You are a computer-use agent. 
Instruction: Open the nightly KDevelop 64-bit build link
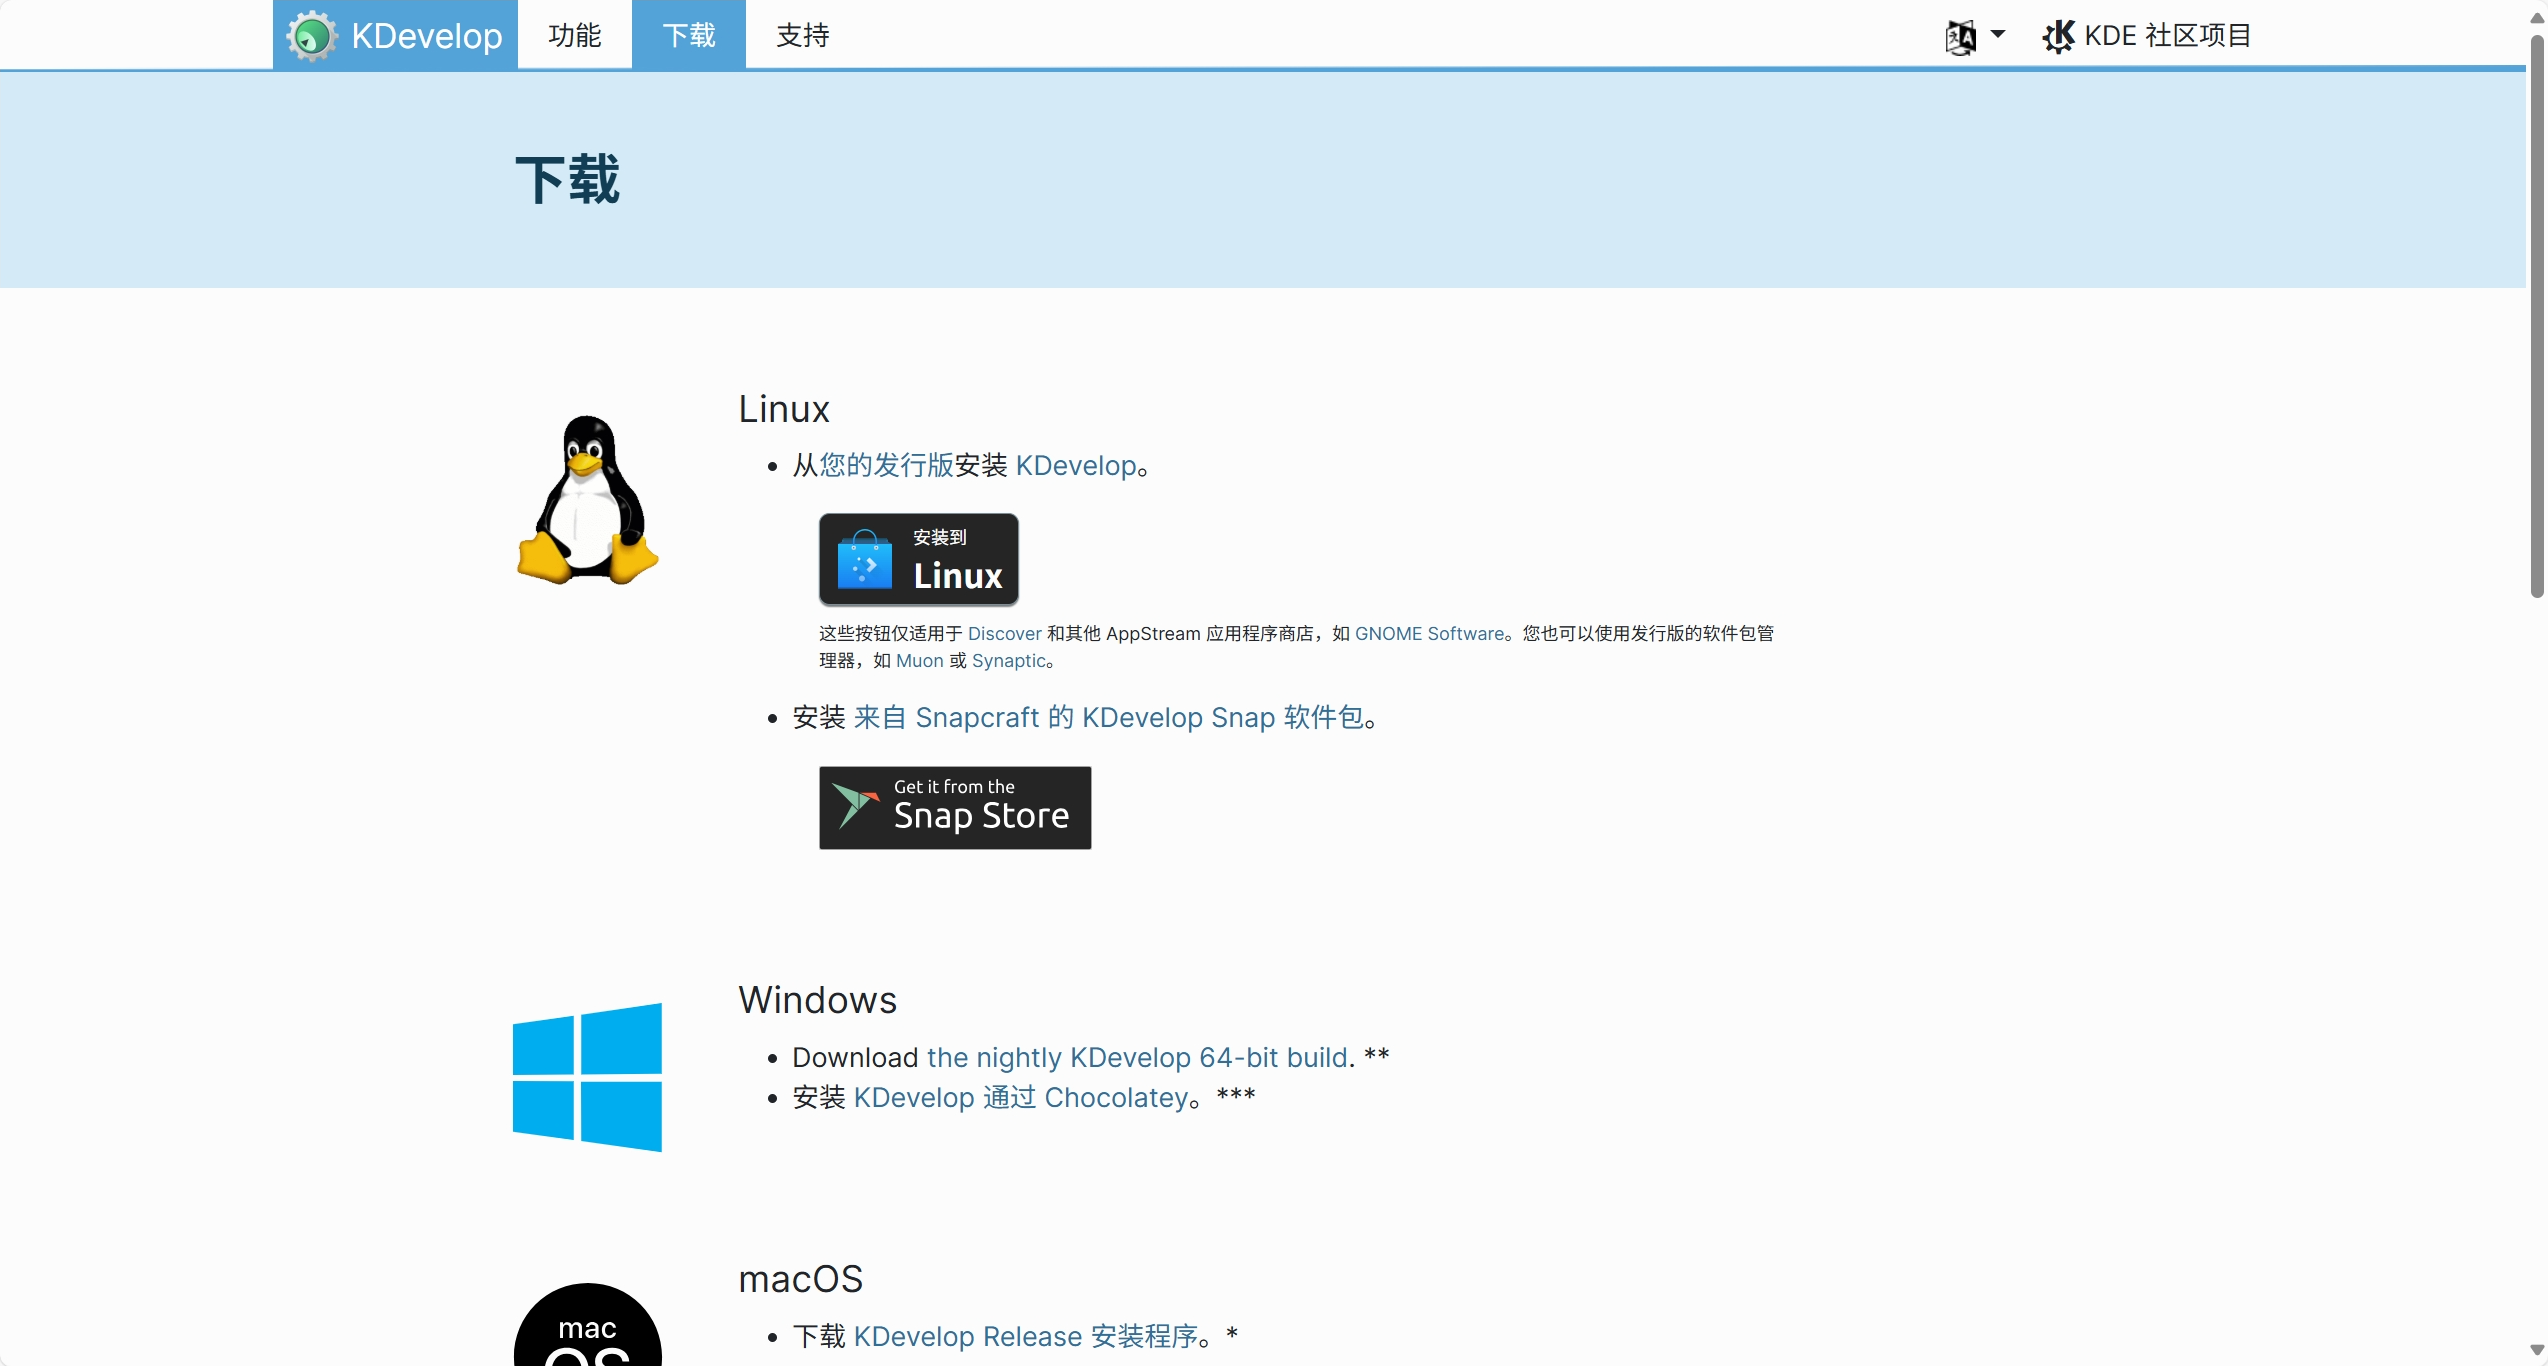click(x=1137, y=1057)
